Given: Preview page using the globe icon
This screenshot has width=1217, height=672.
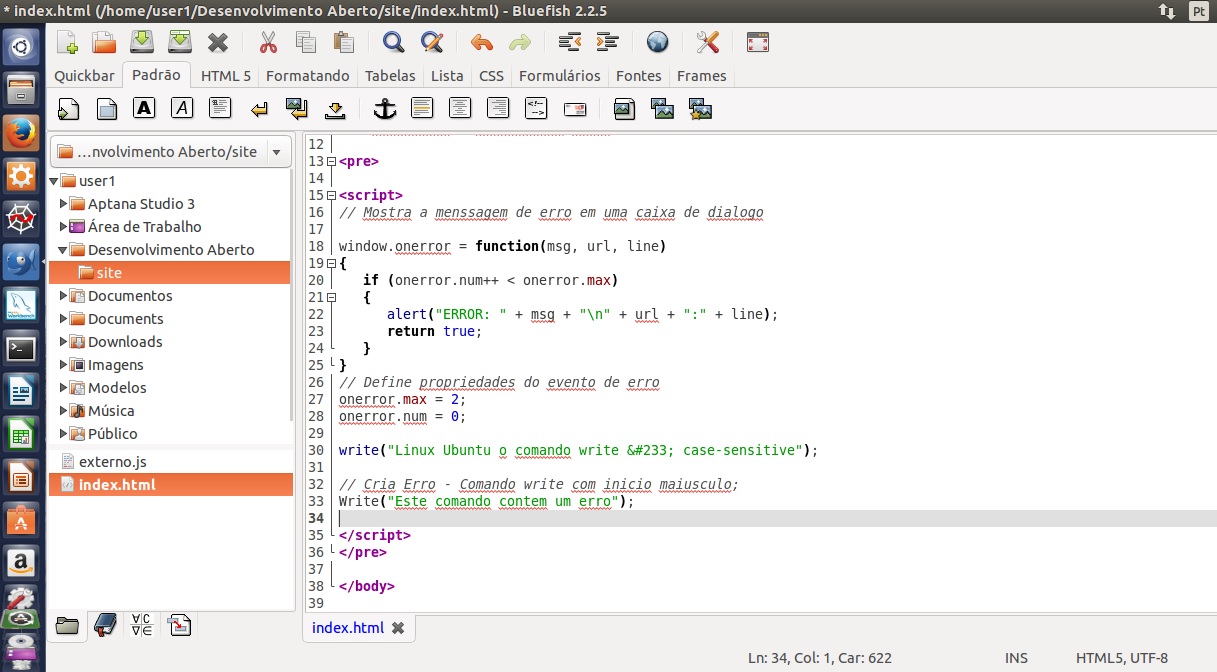Looking at the screenshot, I should 657,42.
